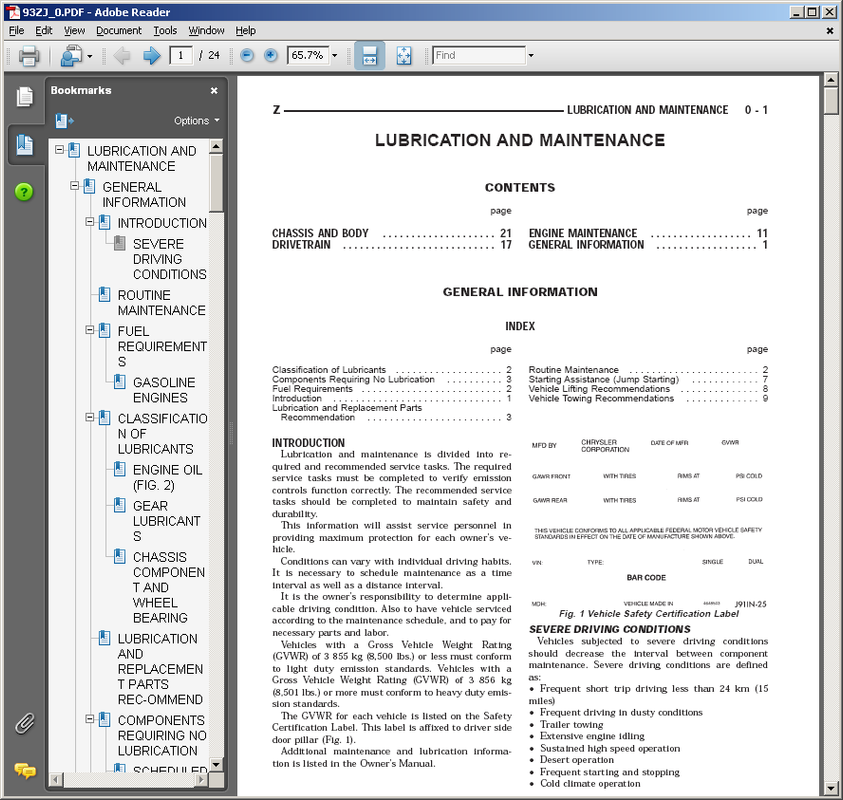The width and height of the screenshot is (843, 800).
Task: Click the Adobe Reader title bar icon
Action: [x=13, y=12]
